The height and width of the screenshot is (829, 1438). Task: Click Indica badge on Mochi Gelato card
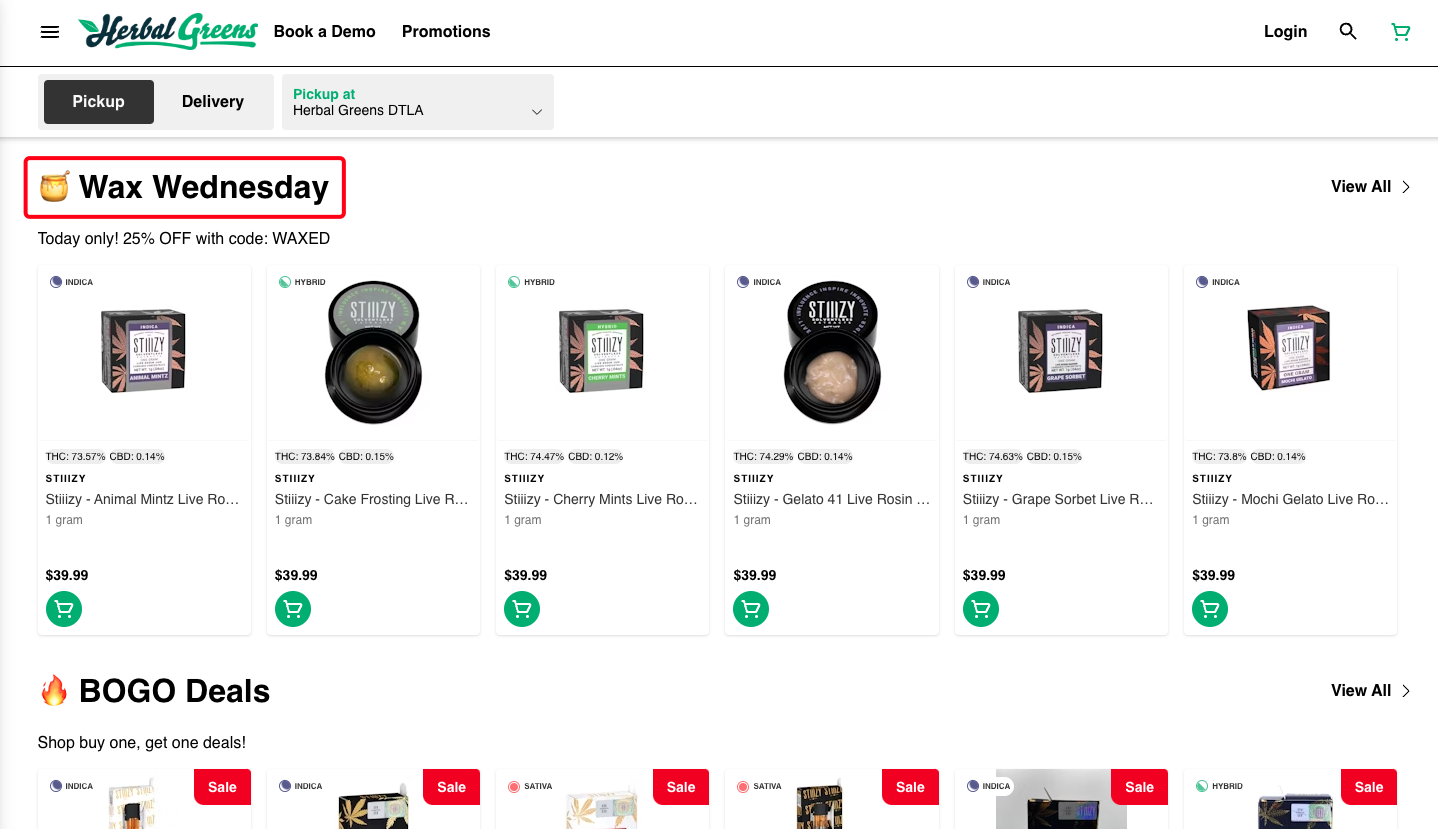point(1218,282)
